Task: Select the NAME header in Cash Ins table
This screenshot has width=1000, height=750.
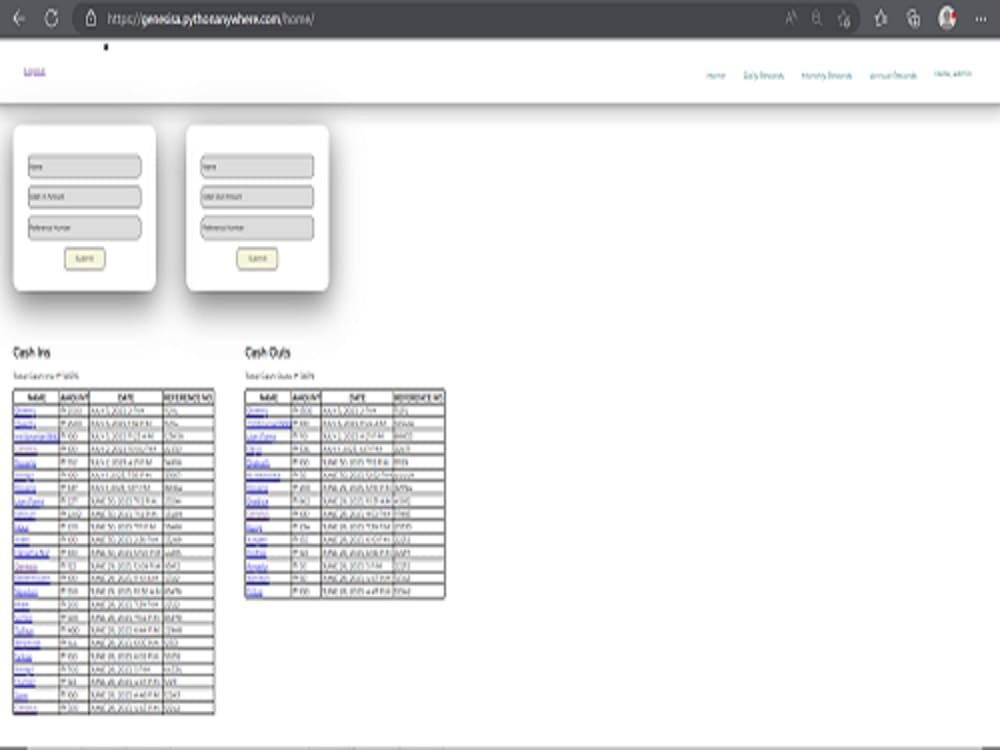Action: (36, 397)
